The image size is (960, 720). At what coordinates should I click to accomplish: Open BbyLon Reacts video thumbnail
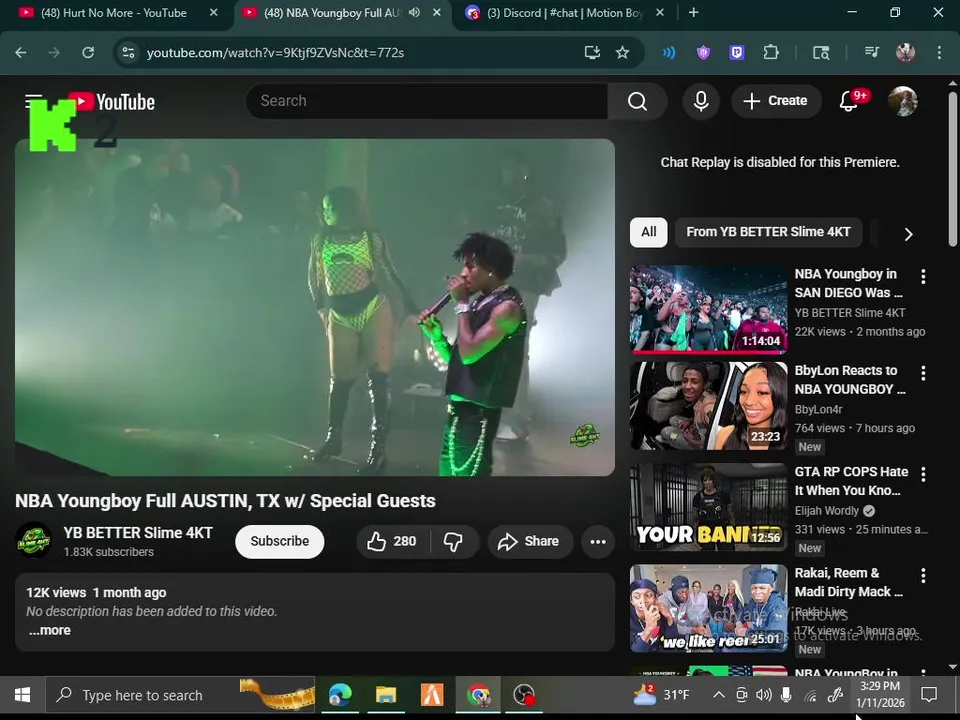click(708, 406)
